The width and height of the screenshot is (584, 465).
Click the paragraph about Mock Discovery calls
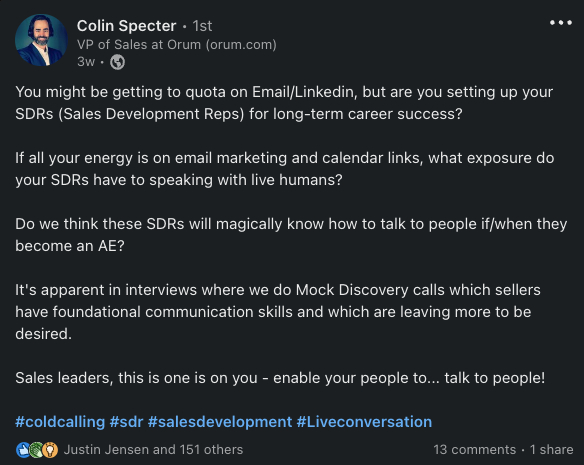coord(278,312)
